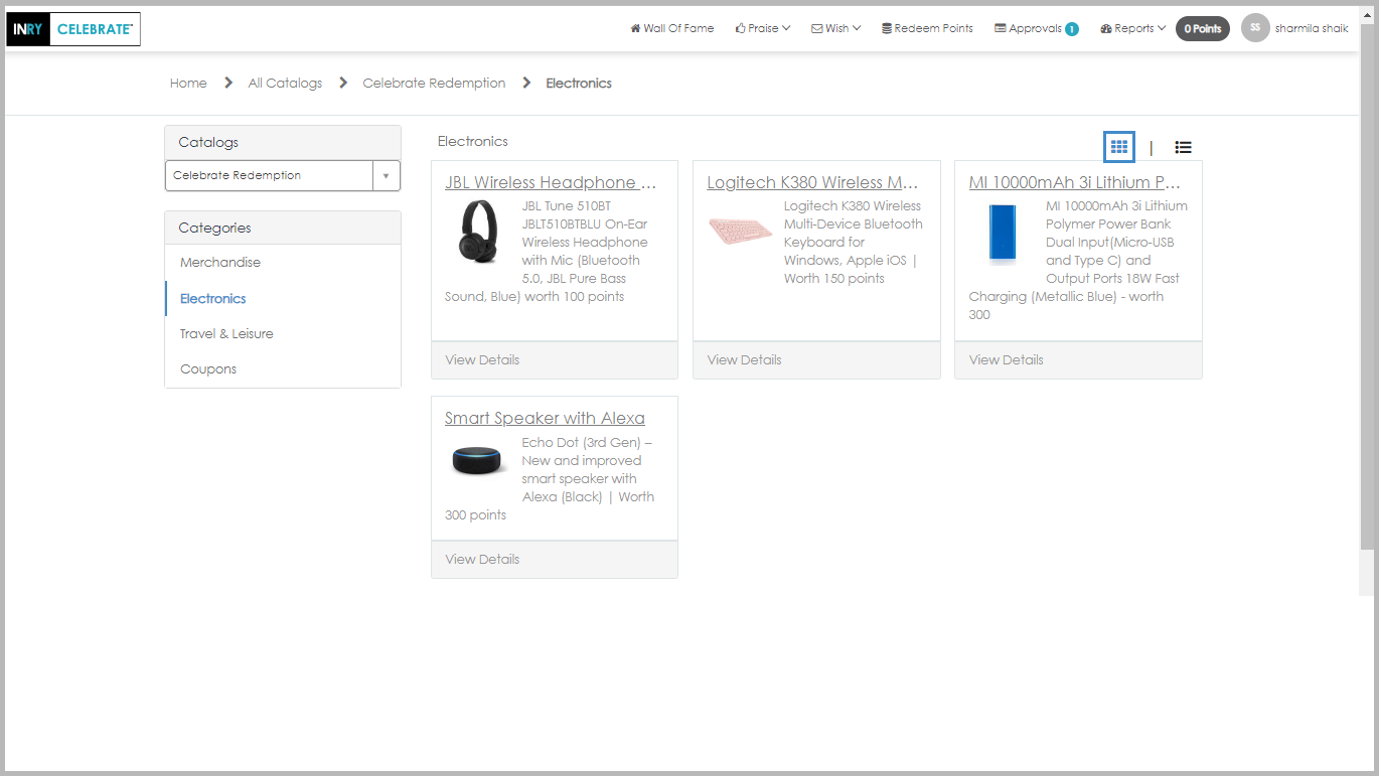View Details of Logitech K380 keyboard
This screenshot has width=1379, height=776.
(744, 360)
